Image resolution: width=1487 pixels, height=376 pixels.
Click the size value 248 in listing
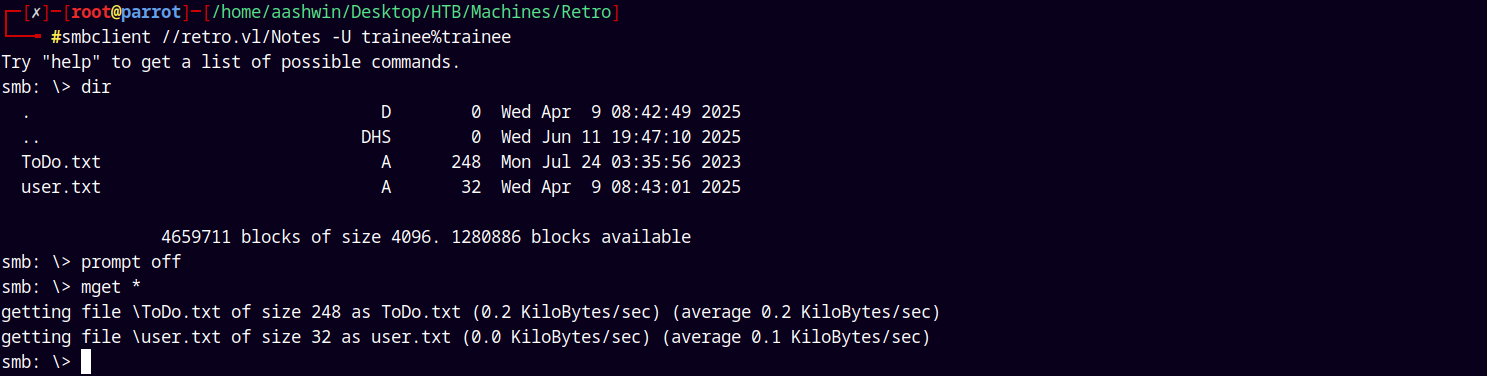(466, 162)
